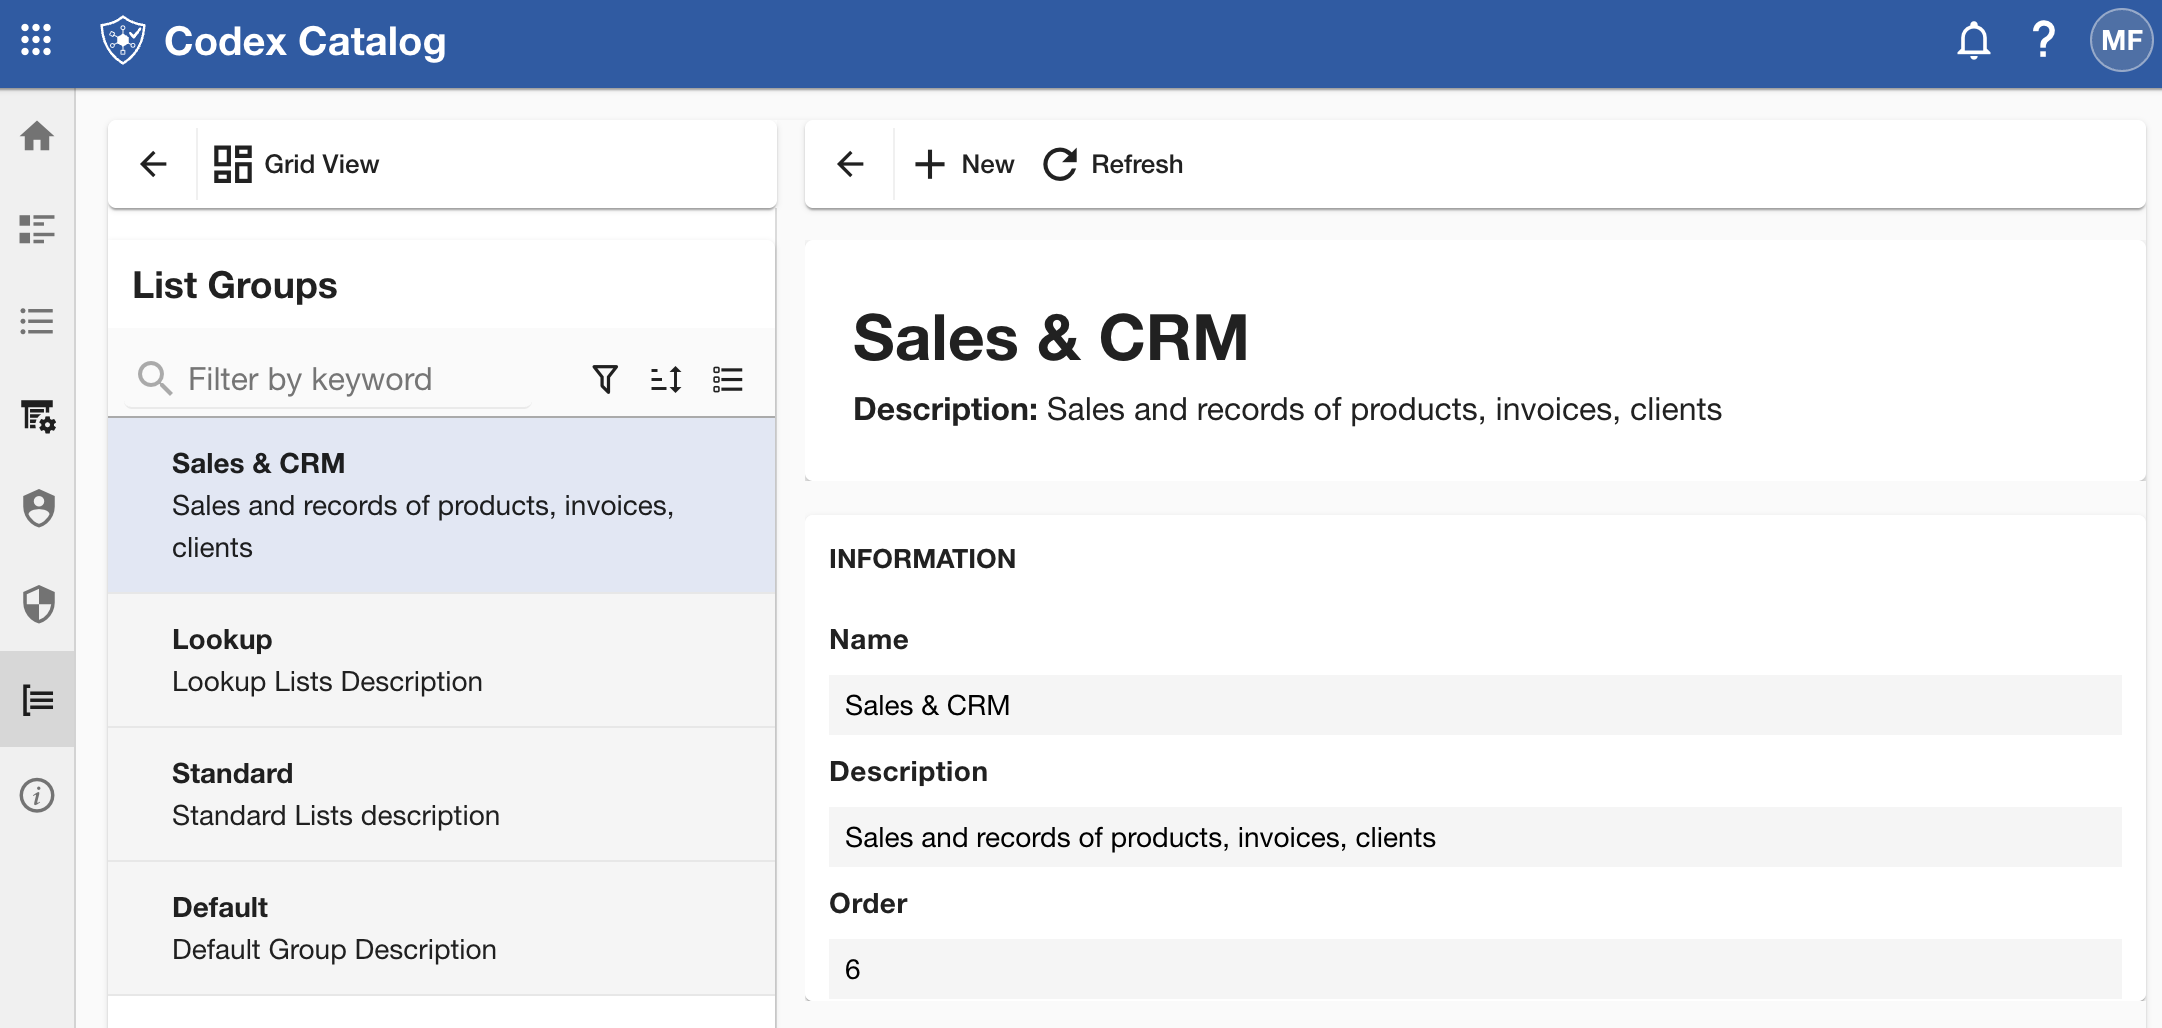The image size is (2162, 1028).
Task: Click the notifications bell icon
Action: click(x=1973, y=41)
